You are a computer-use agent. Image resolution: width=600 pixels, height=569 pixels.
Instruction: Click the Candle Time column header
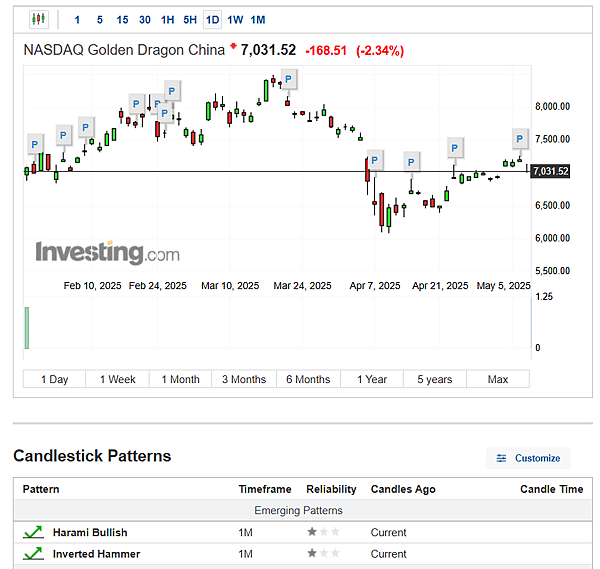point(551,489)
